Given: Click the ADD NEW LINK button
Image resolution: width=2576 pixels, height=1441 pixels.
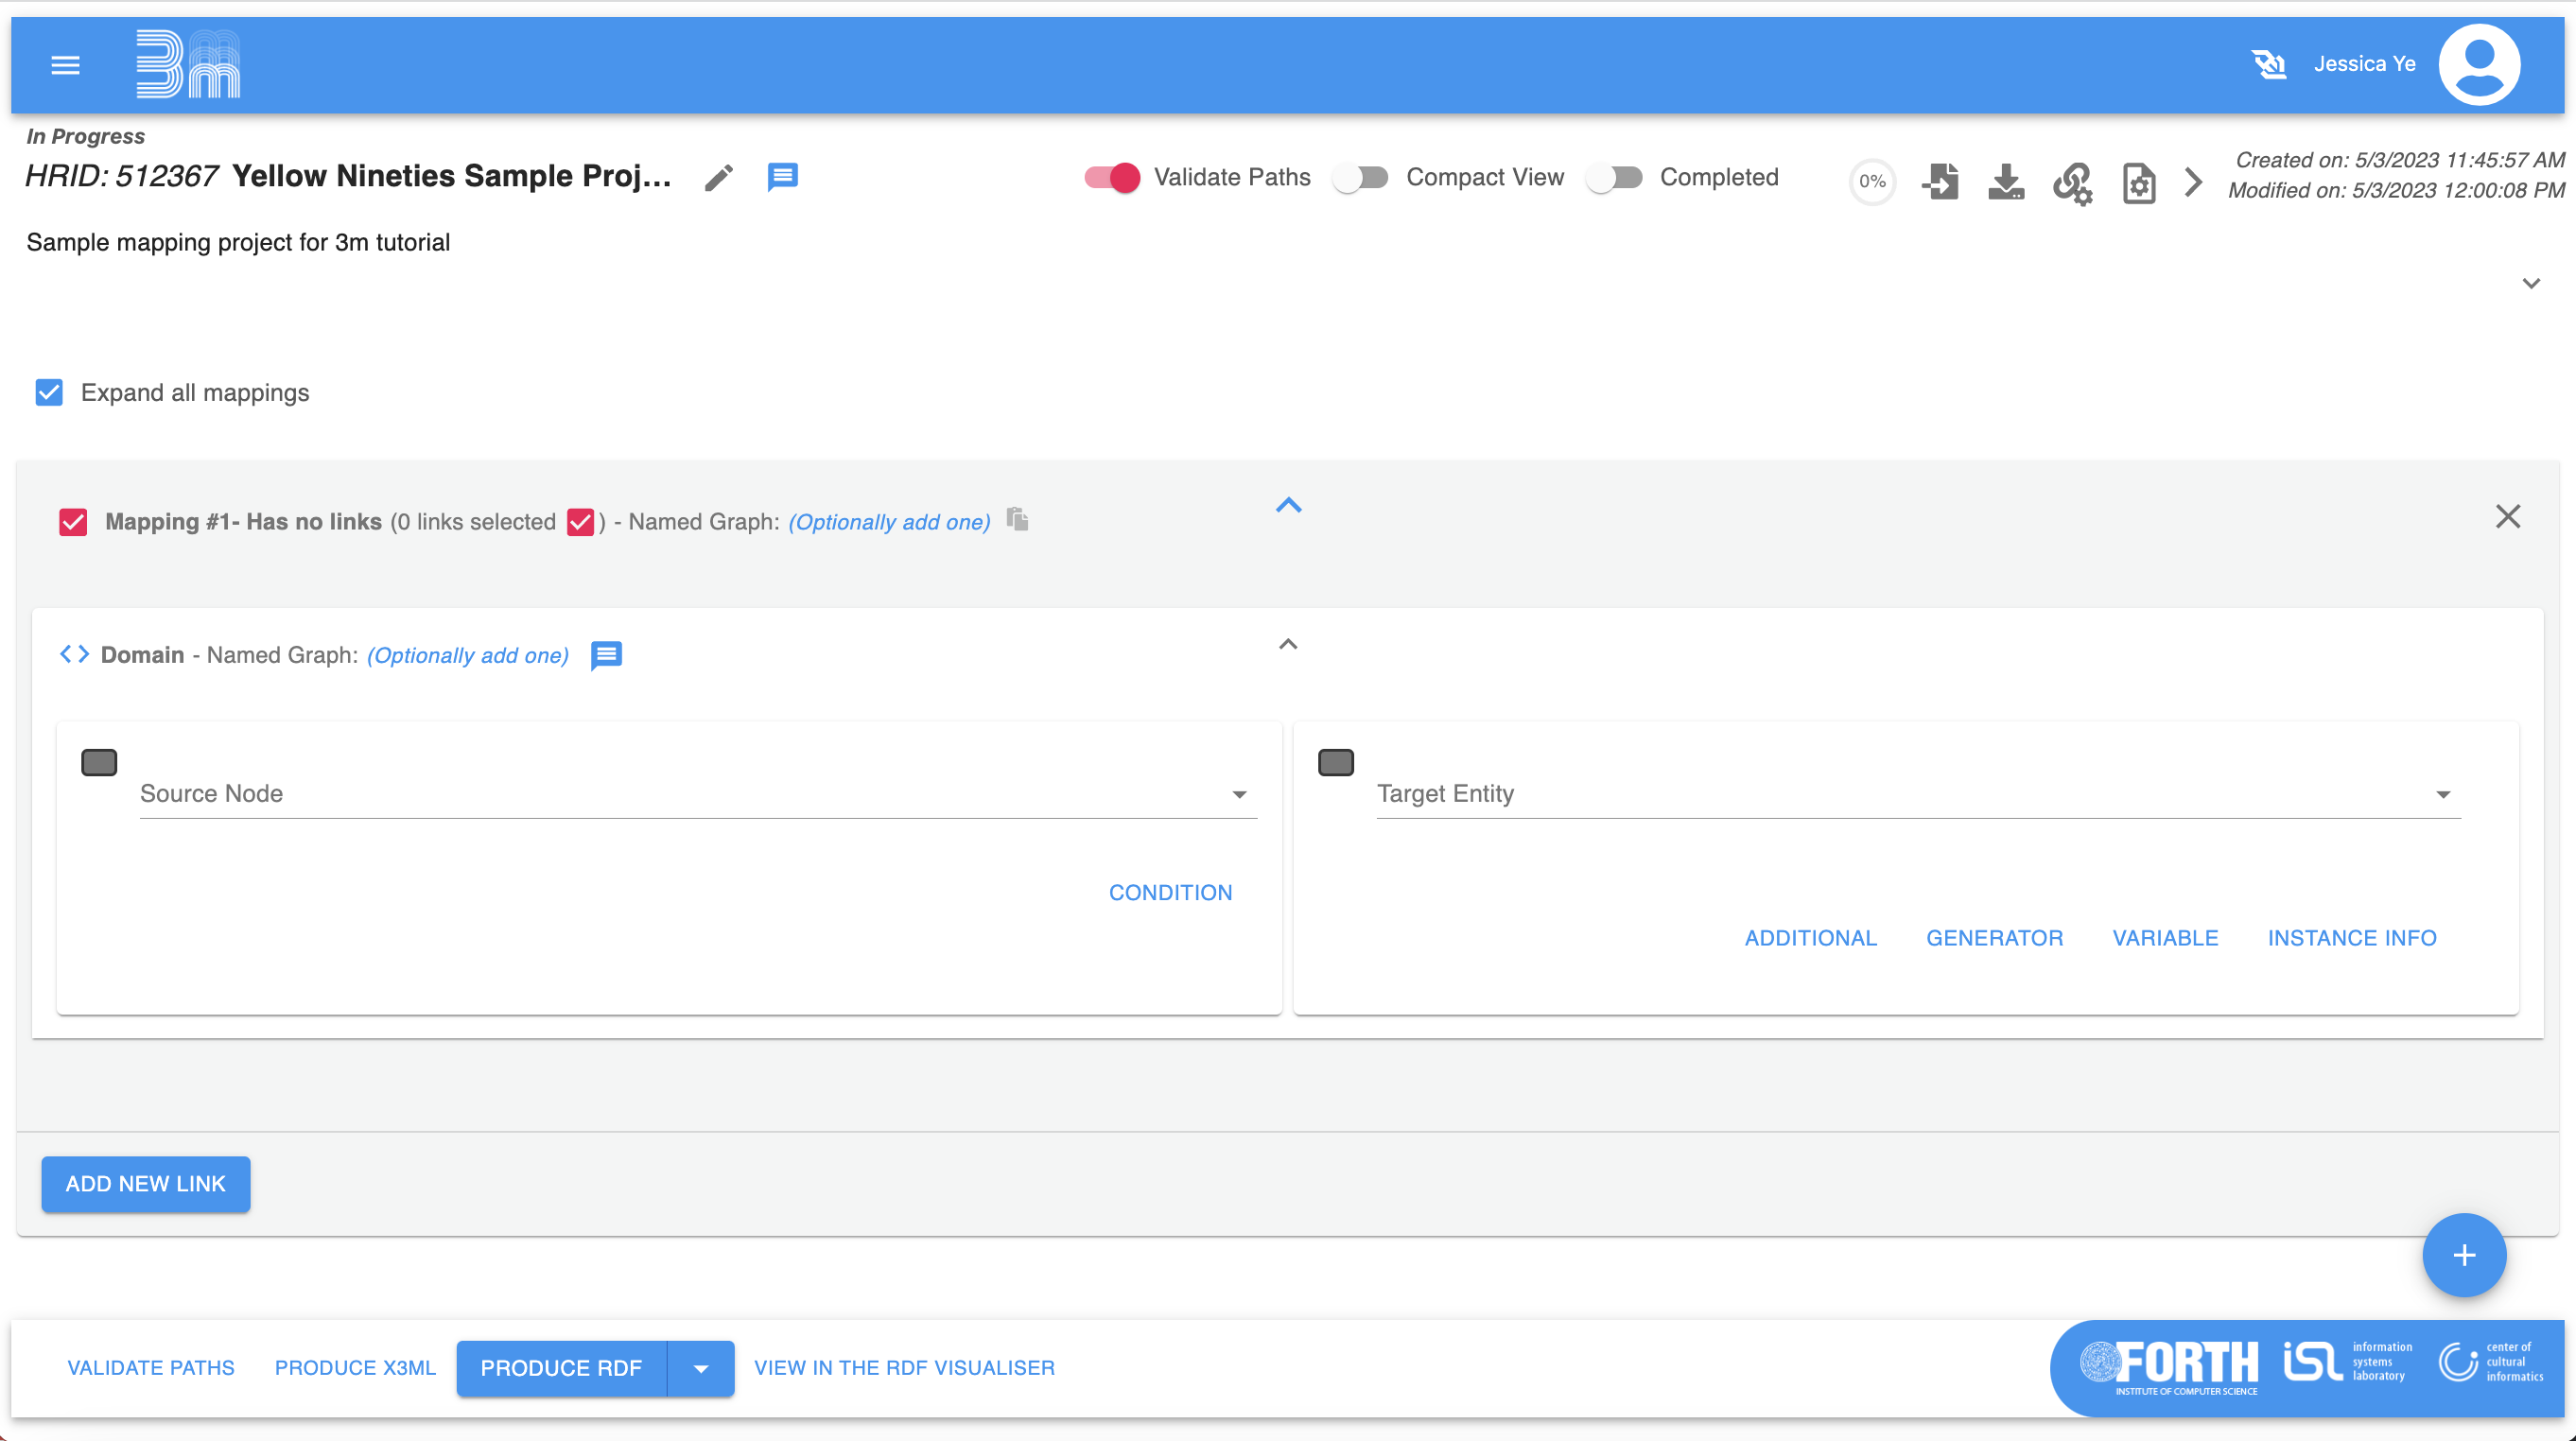Looking at the screenshot, I should tap(146, 1184).
